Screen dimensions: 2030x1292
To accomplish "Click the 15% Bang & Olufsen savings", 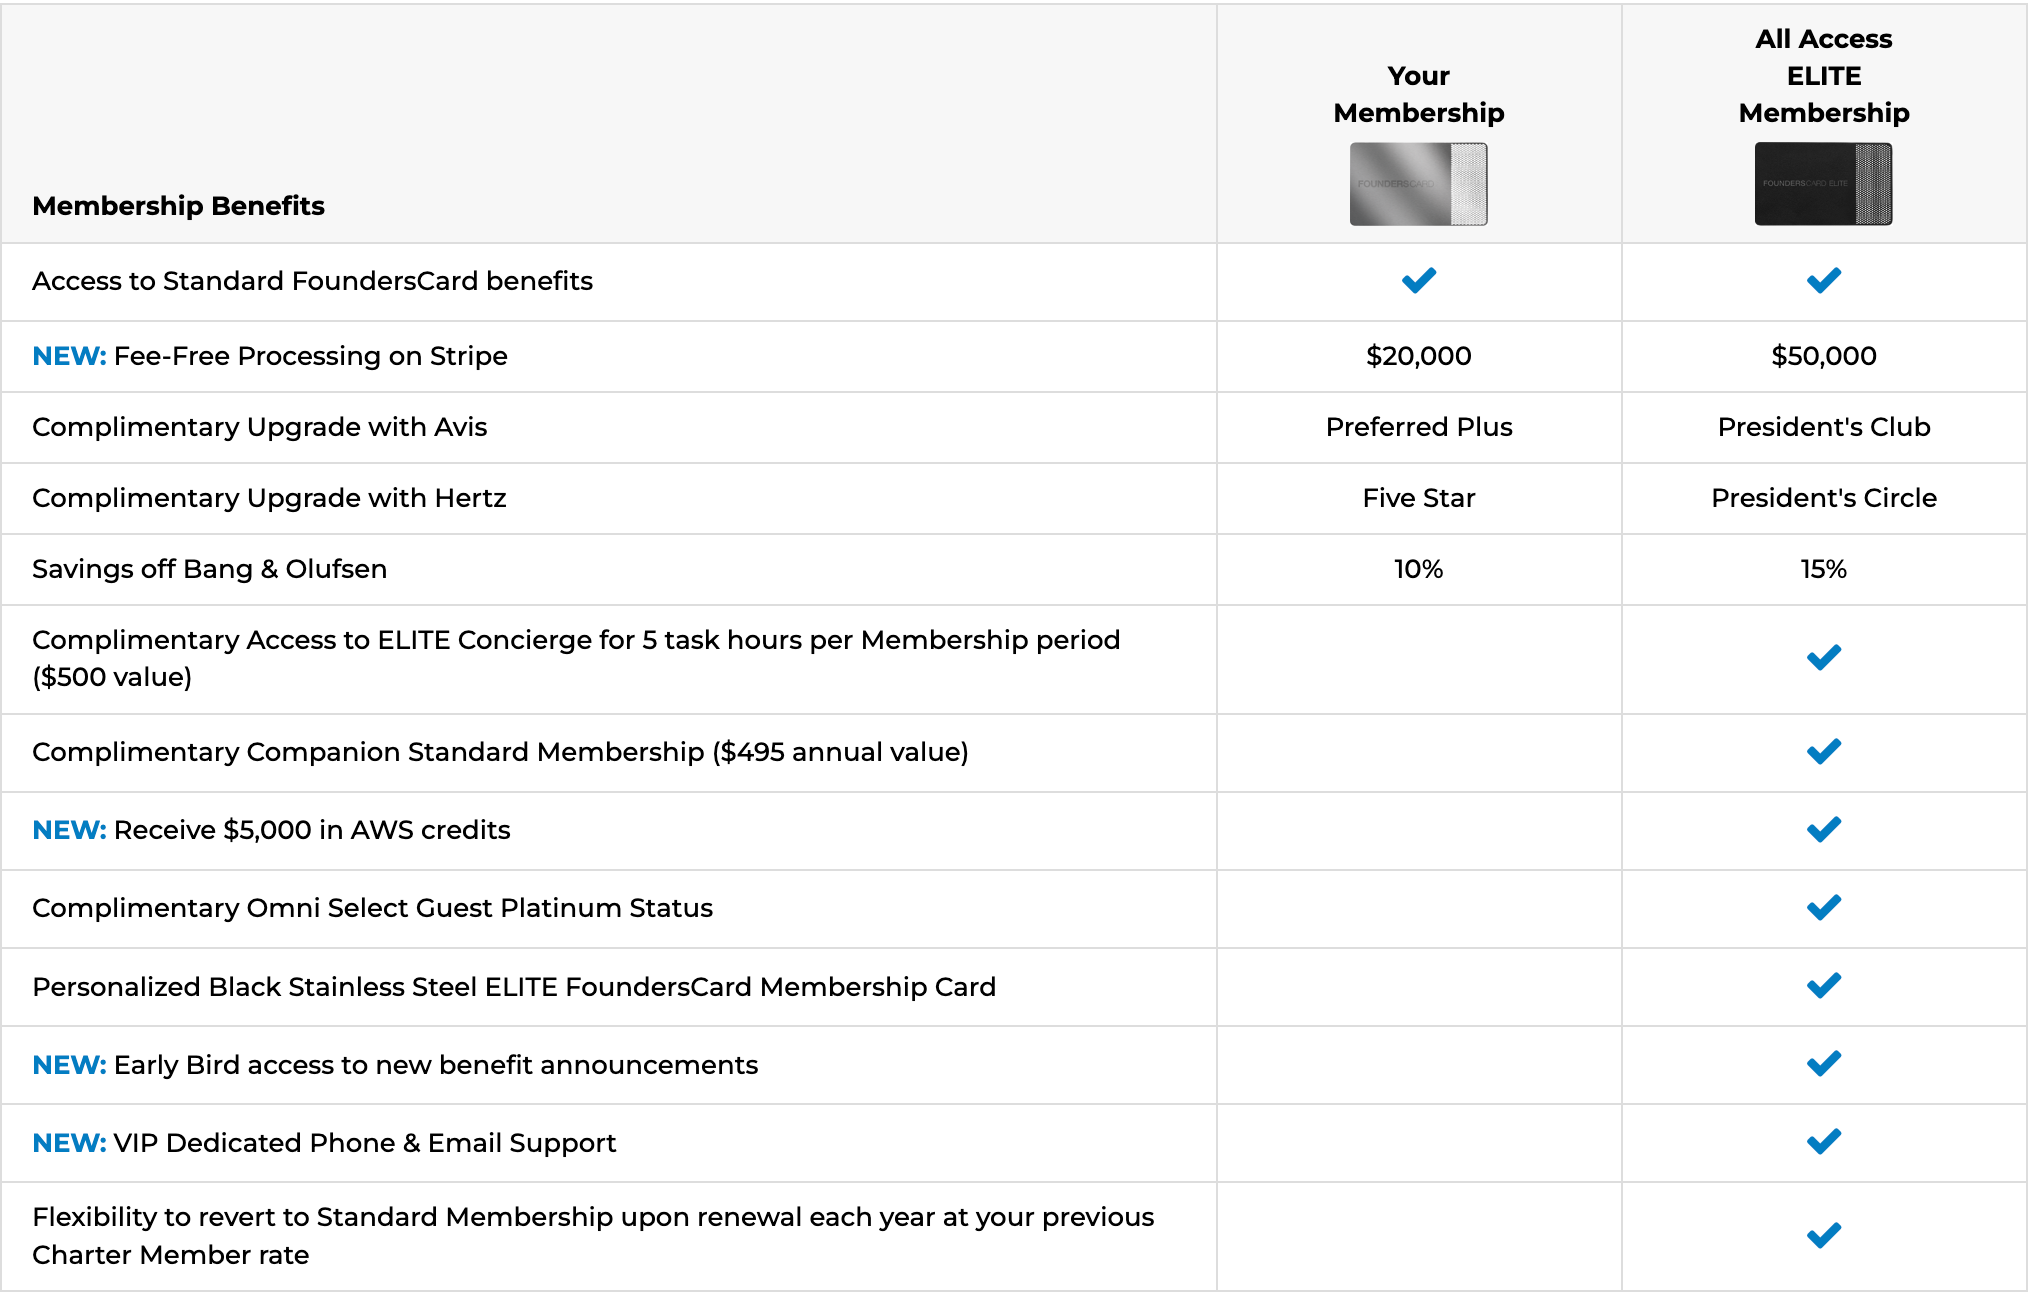I will [1823, 569].
